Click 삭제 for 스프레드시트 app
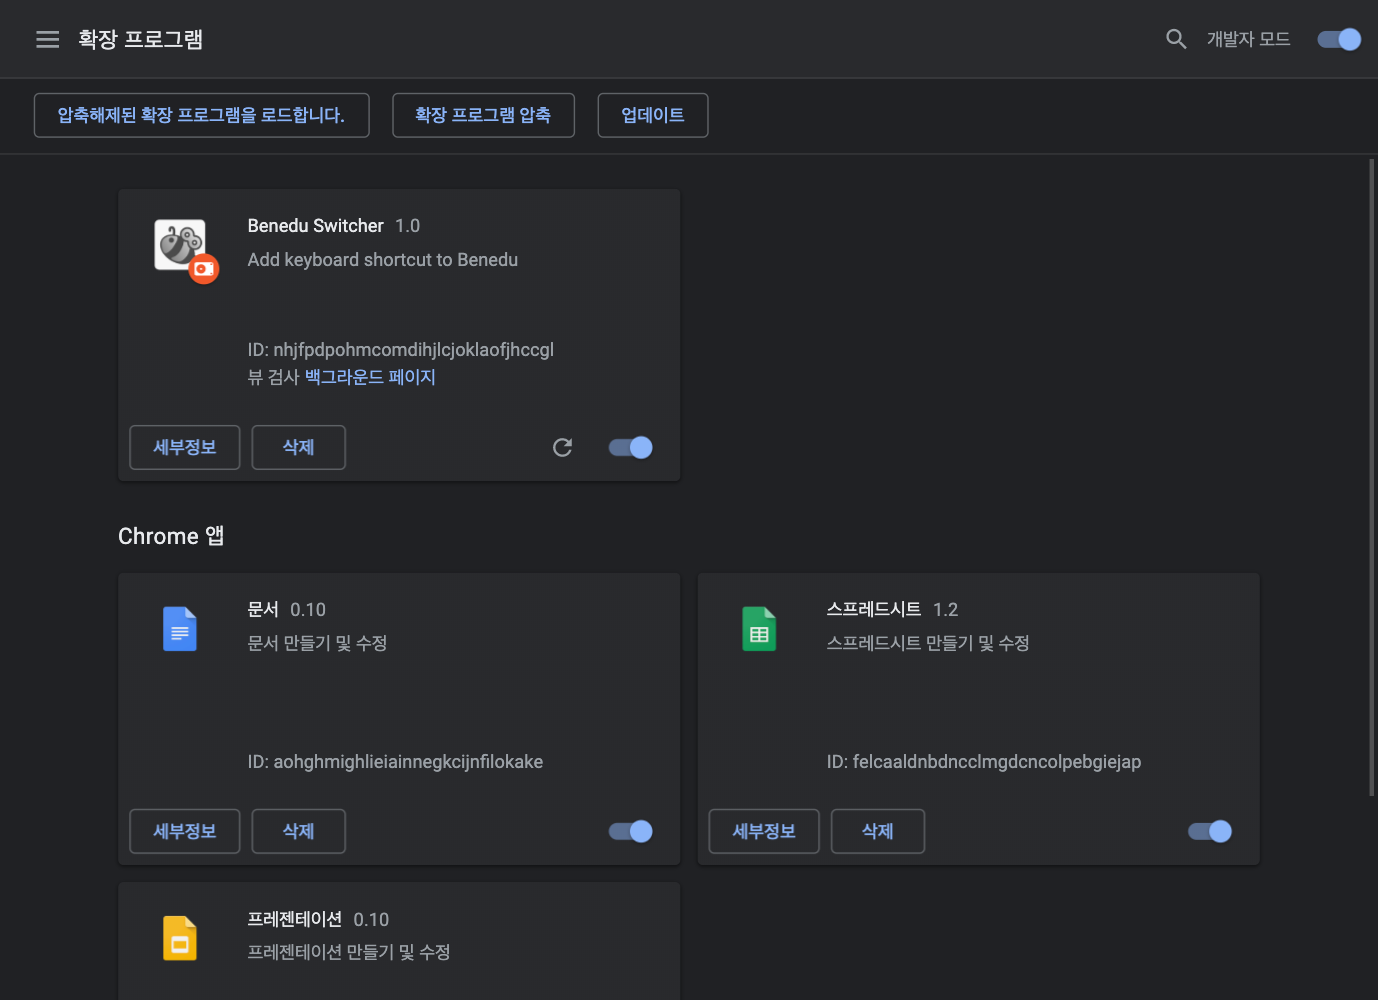 (877, 831)
